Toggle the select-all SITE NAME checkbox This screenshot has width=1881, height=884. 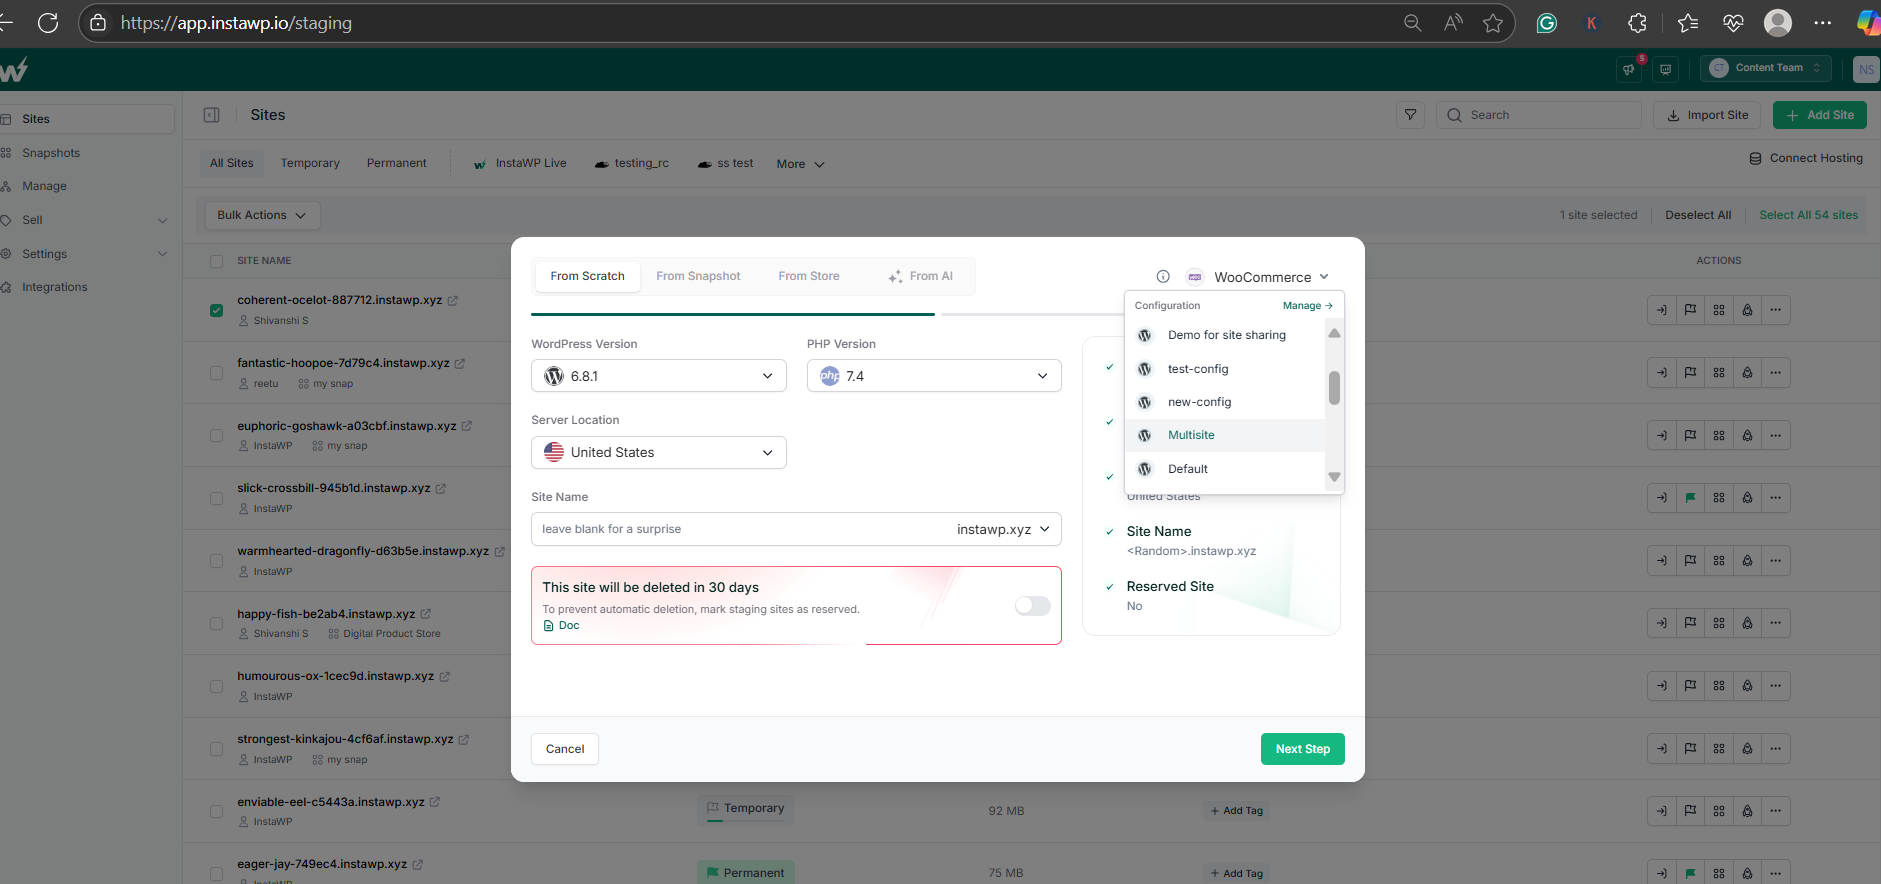216,261
